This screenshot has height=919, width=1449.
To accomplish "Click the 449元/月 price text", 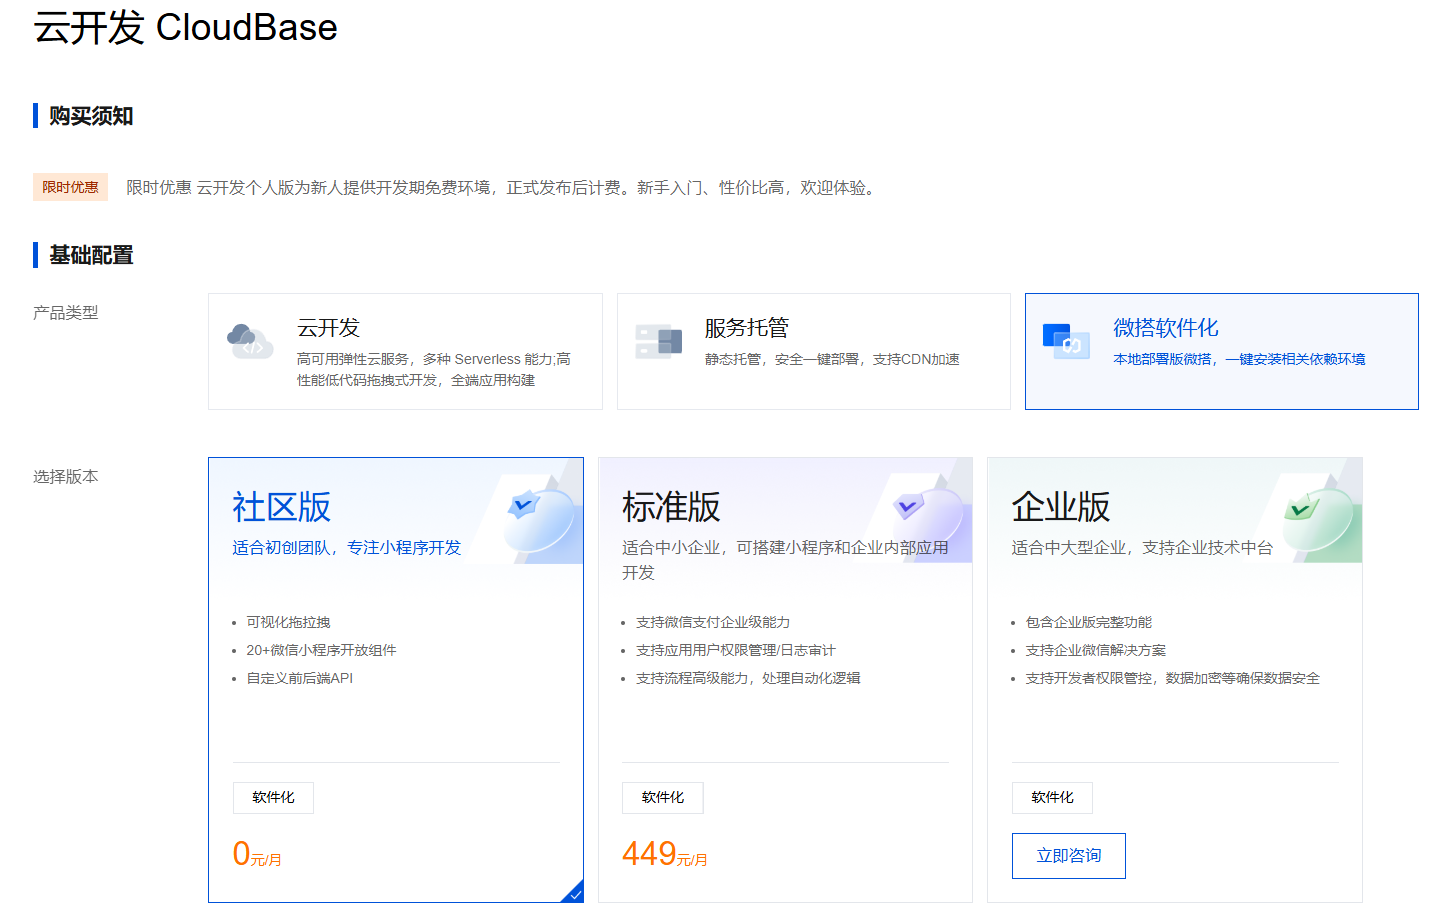I will (x=665, y=854).
